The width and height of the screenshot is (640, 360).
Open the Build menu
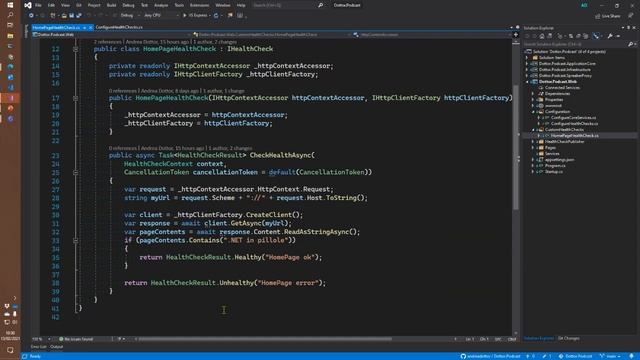coord(111,5)
